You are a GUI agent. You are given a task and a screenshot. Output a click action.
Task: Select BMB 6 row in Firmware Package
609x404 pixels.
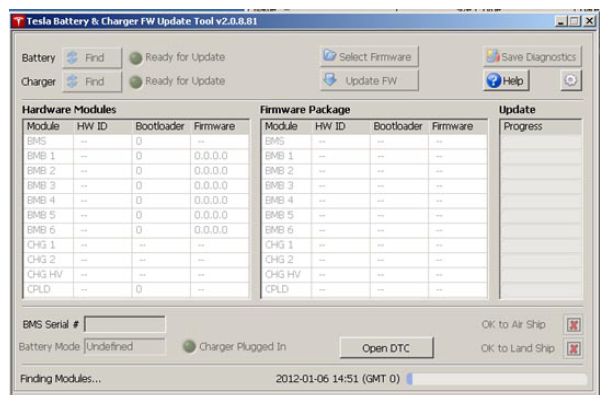374,230
